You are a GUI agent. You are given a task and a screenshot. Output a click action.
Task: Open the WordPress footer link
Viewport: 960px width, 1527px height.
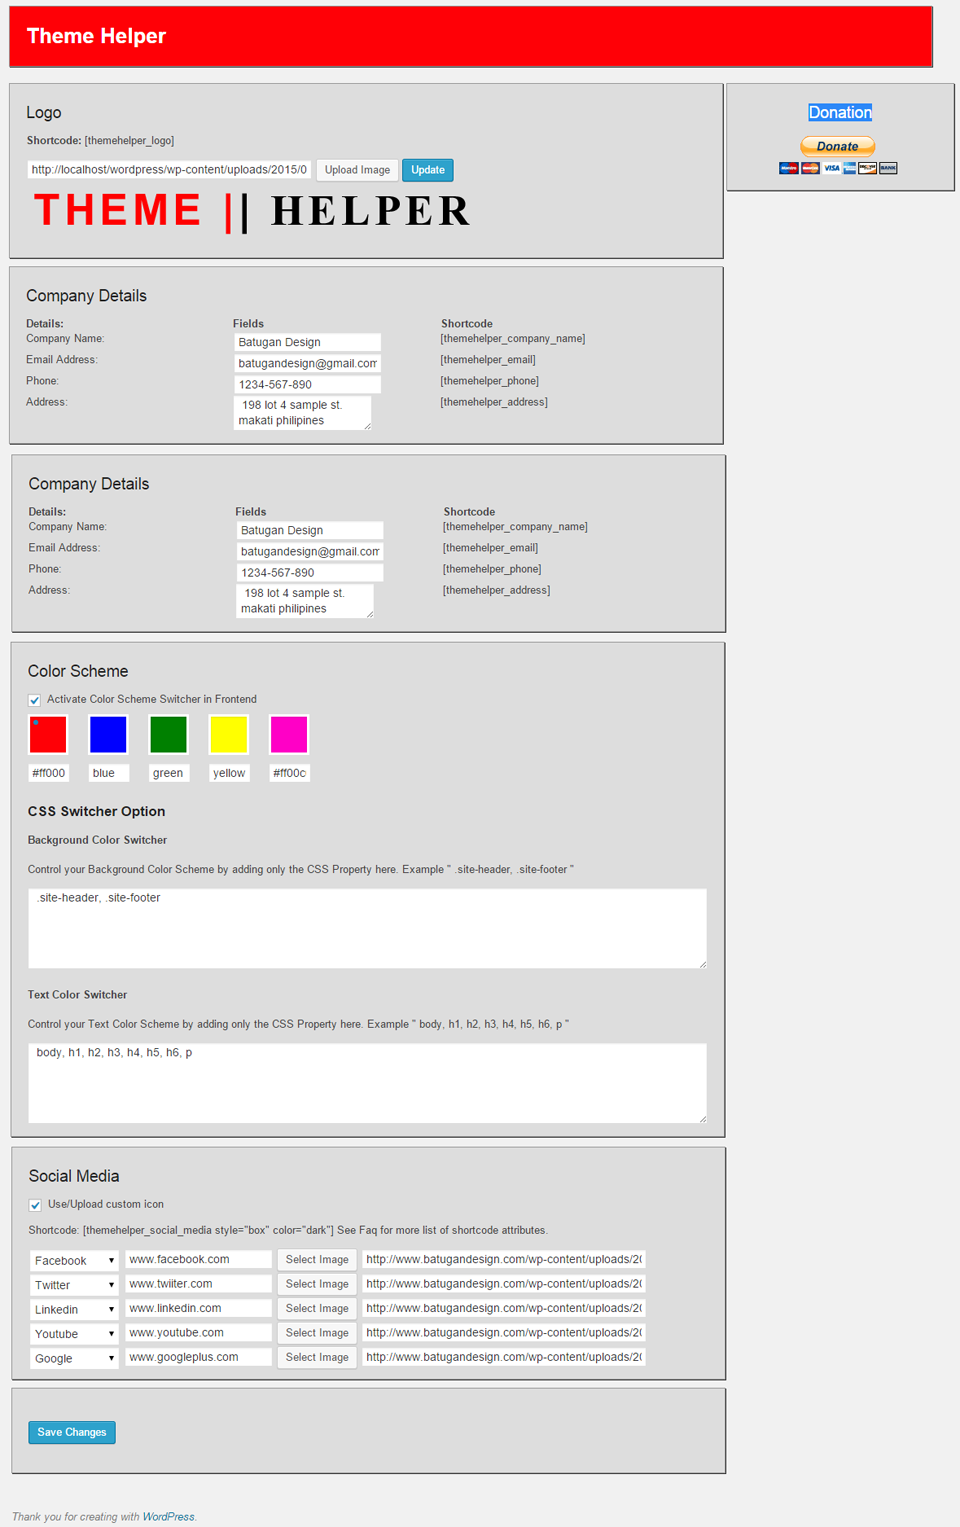pos(169,1517)
